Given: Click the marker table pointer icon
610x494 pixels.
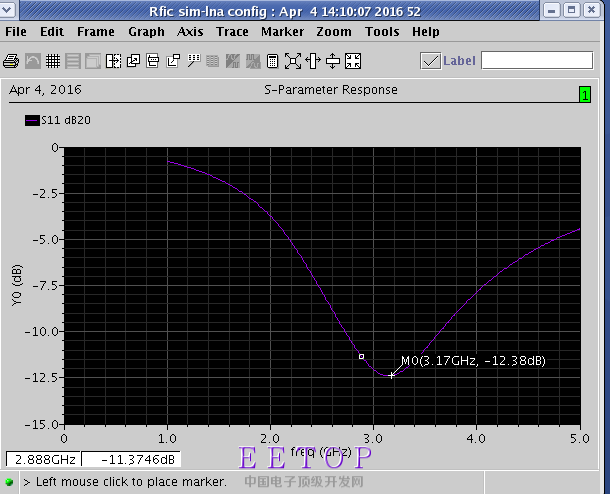Looking at the screenshot, I should (x=193, y=61).
